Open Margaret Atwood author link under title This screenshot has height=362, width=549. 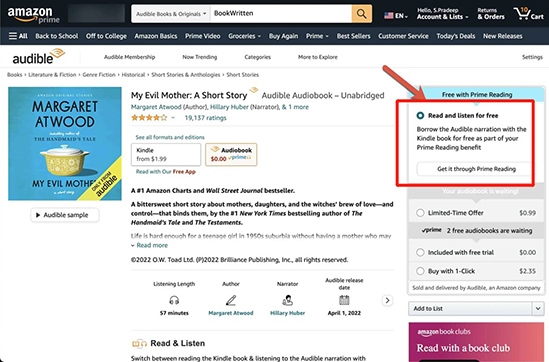[x=156, y=107]
